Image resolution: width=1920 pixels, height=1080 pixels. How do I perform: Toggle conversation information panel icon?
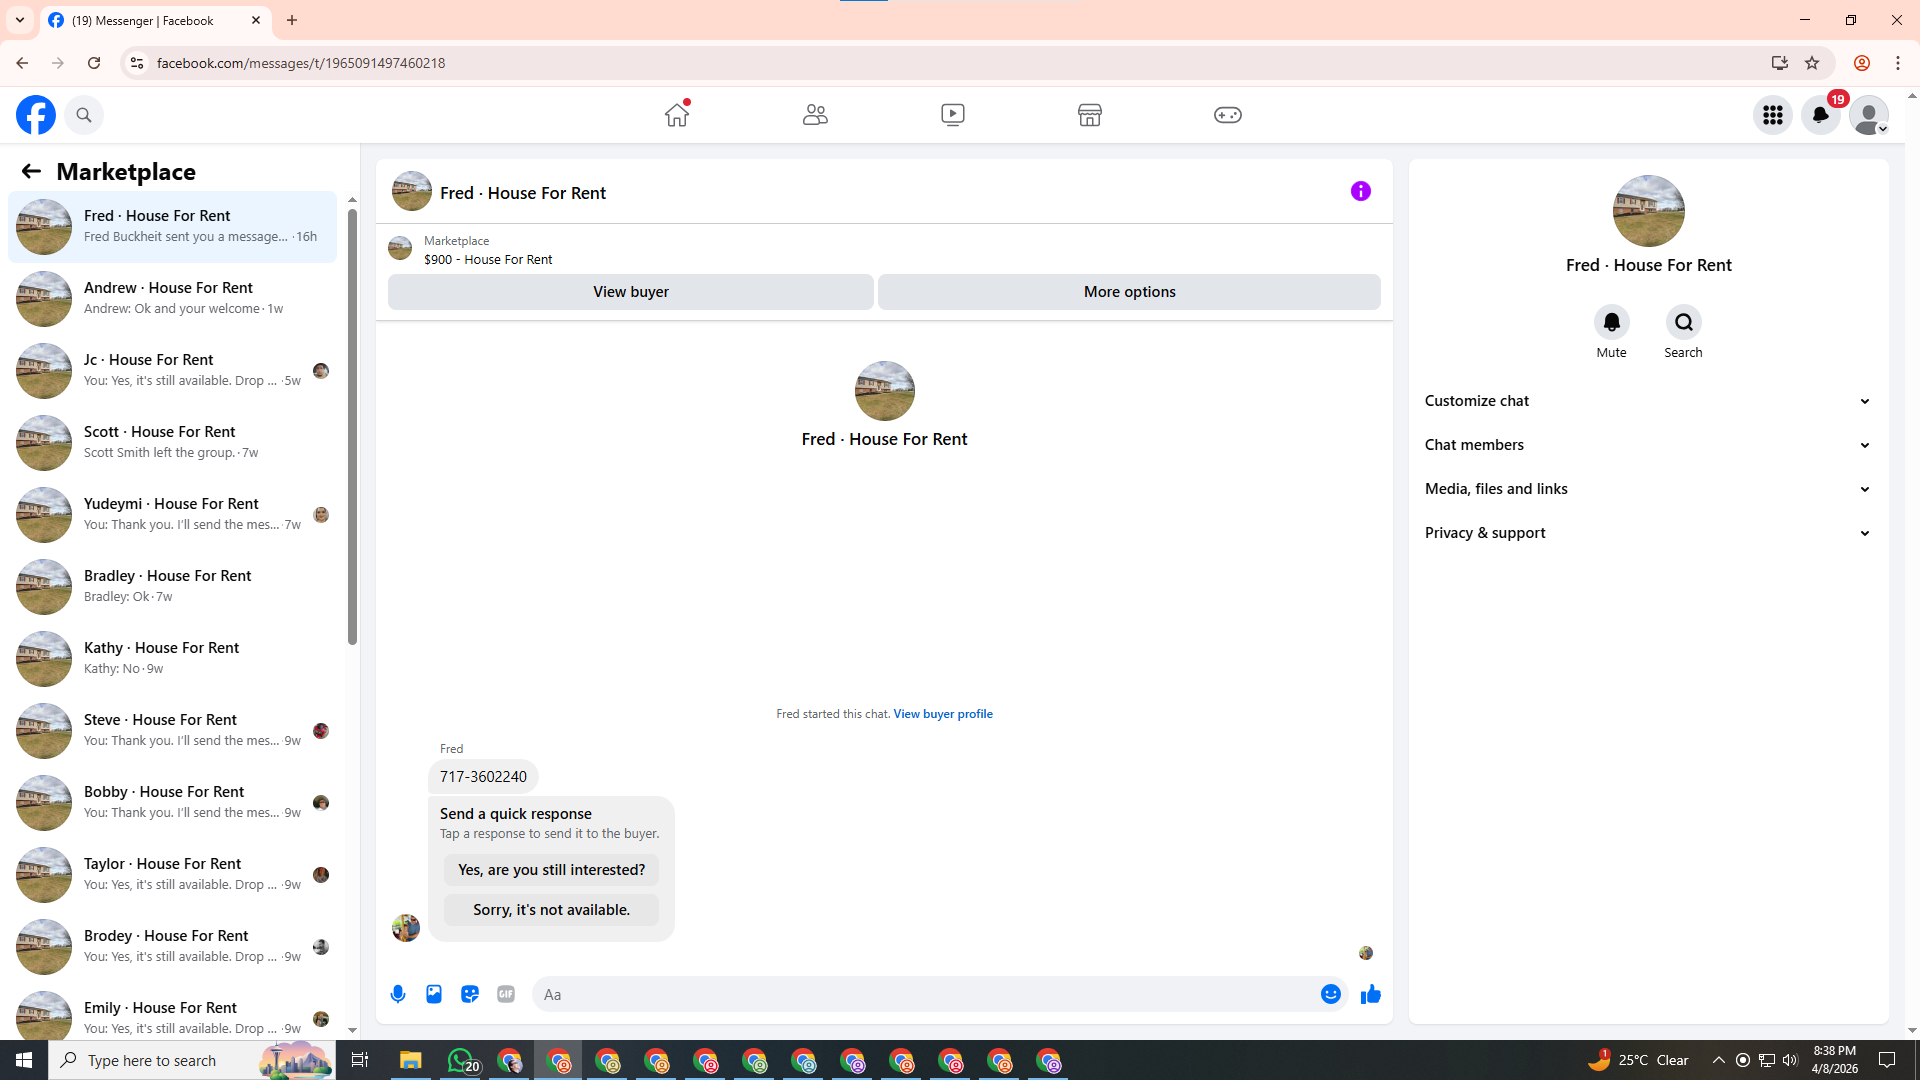(1360, 191)
